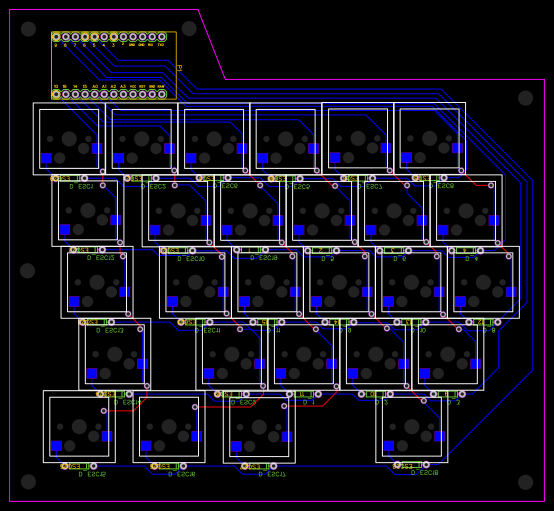
Task: Click the D_ESC13 diode label
Action: coord(110,331)
